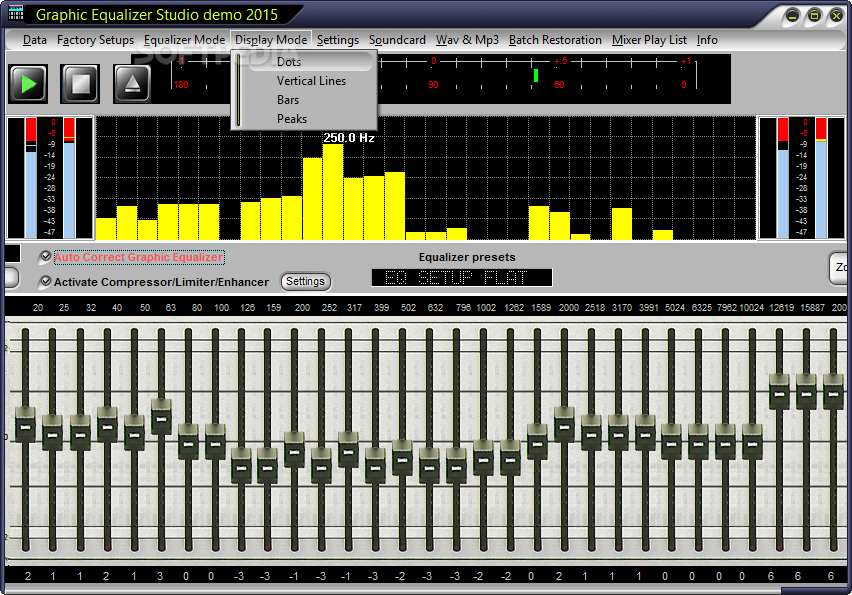The width and height of the screenshot is (852, 595).
Task: Click the 250.0 Hz peak spectrum bar
Action: pos(333,192)
